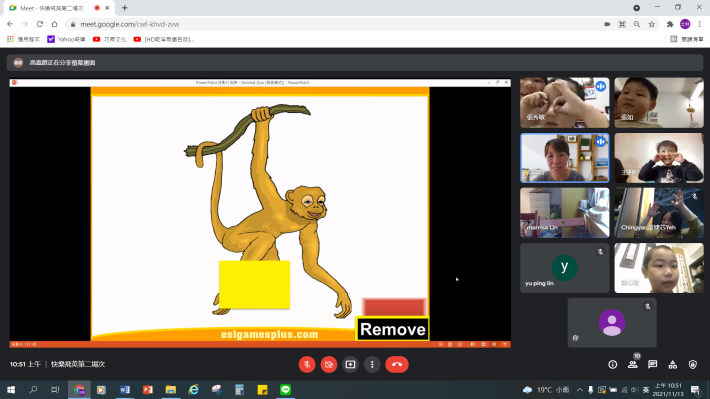Select yu ping lin participant tile
The height and width of the screenshot is (399, 710).
pos(565,268)
